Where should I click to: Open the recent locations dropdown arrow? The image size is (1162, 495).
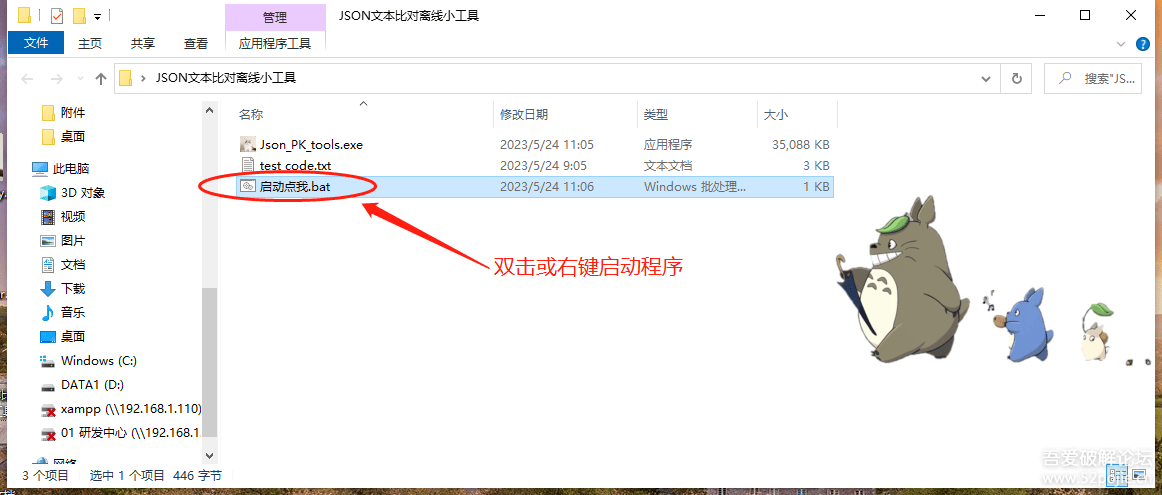[x=79, y=79]
